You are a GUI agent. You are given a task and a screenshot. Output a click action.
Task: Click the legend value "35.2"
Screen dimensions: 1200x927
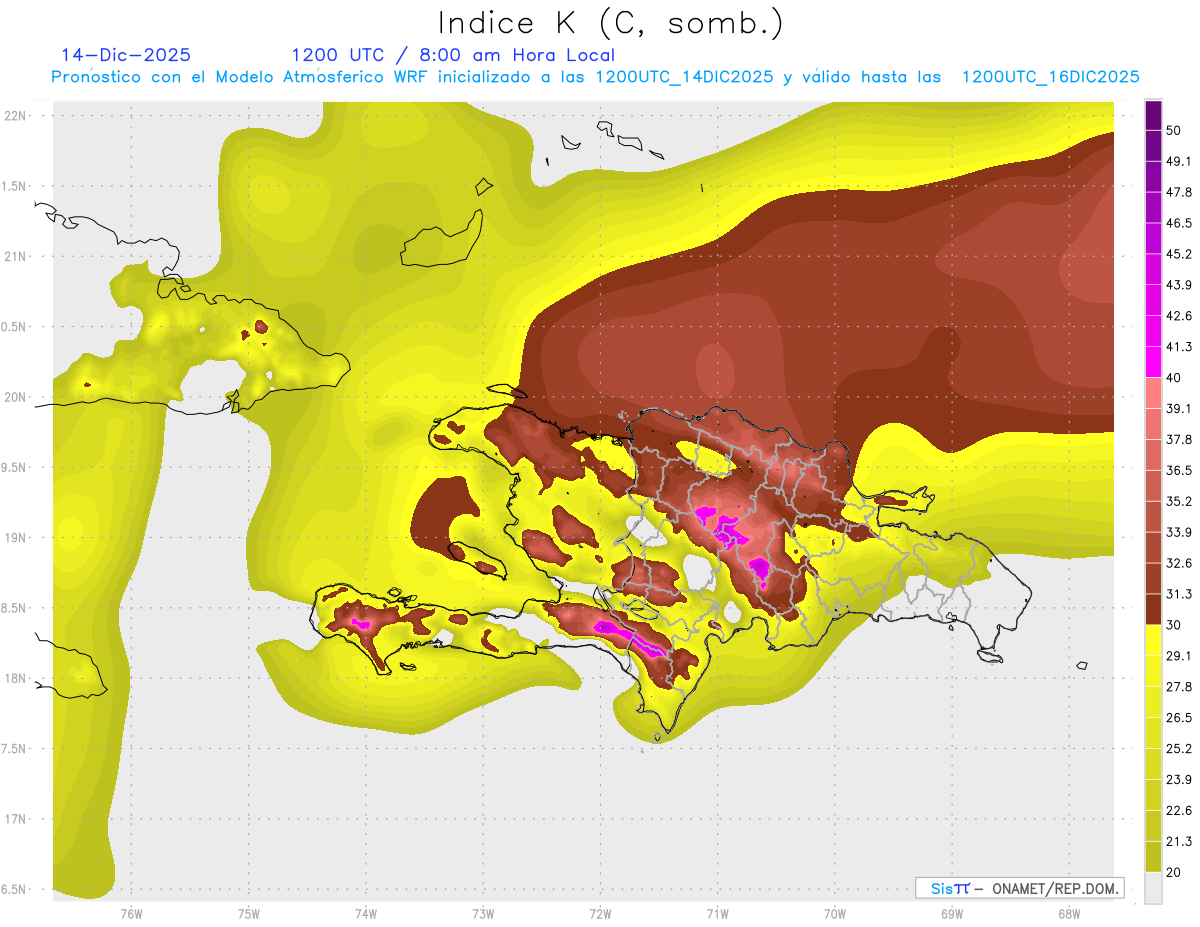pyautogui.click(x=1179, y=501)
